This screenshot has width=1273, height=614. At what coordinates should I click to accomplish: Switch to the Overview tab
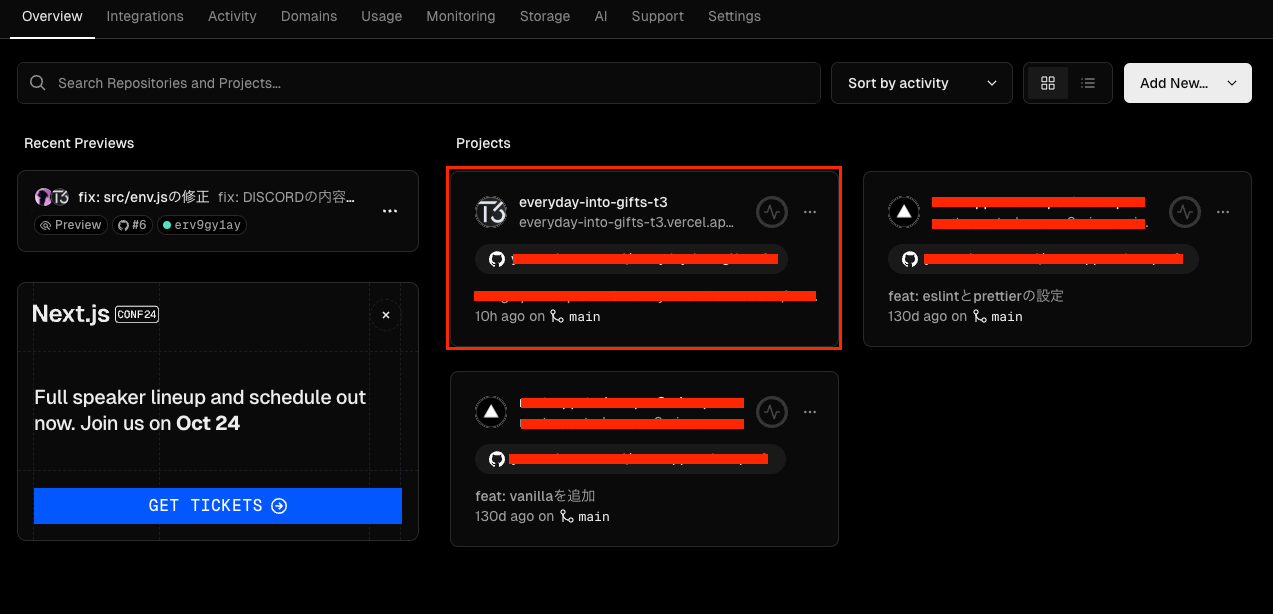(x=52, y=16)
